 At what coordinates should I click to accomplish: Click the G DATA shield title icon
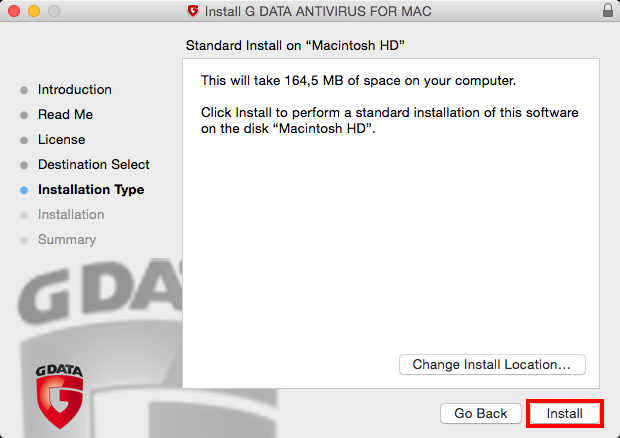coord(193,11)
